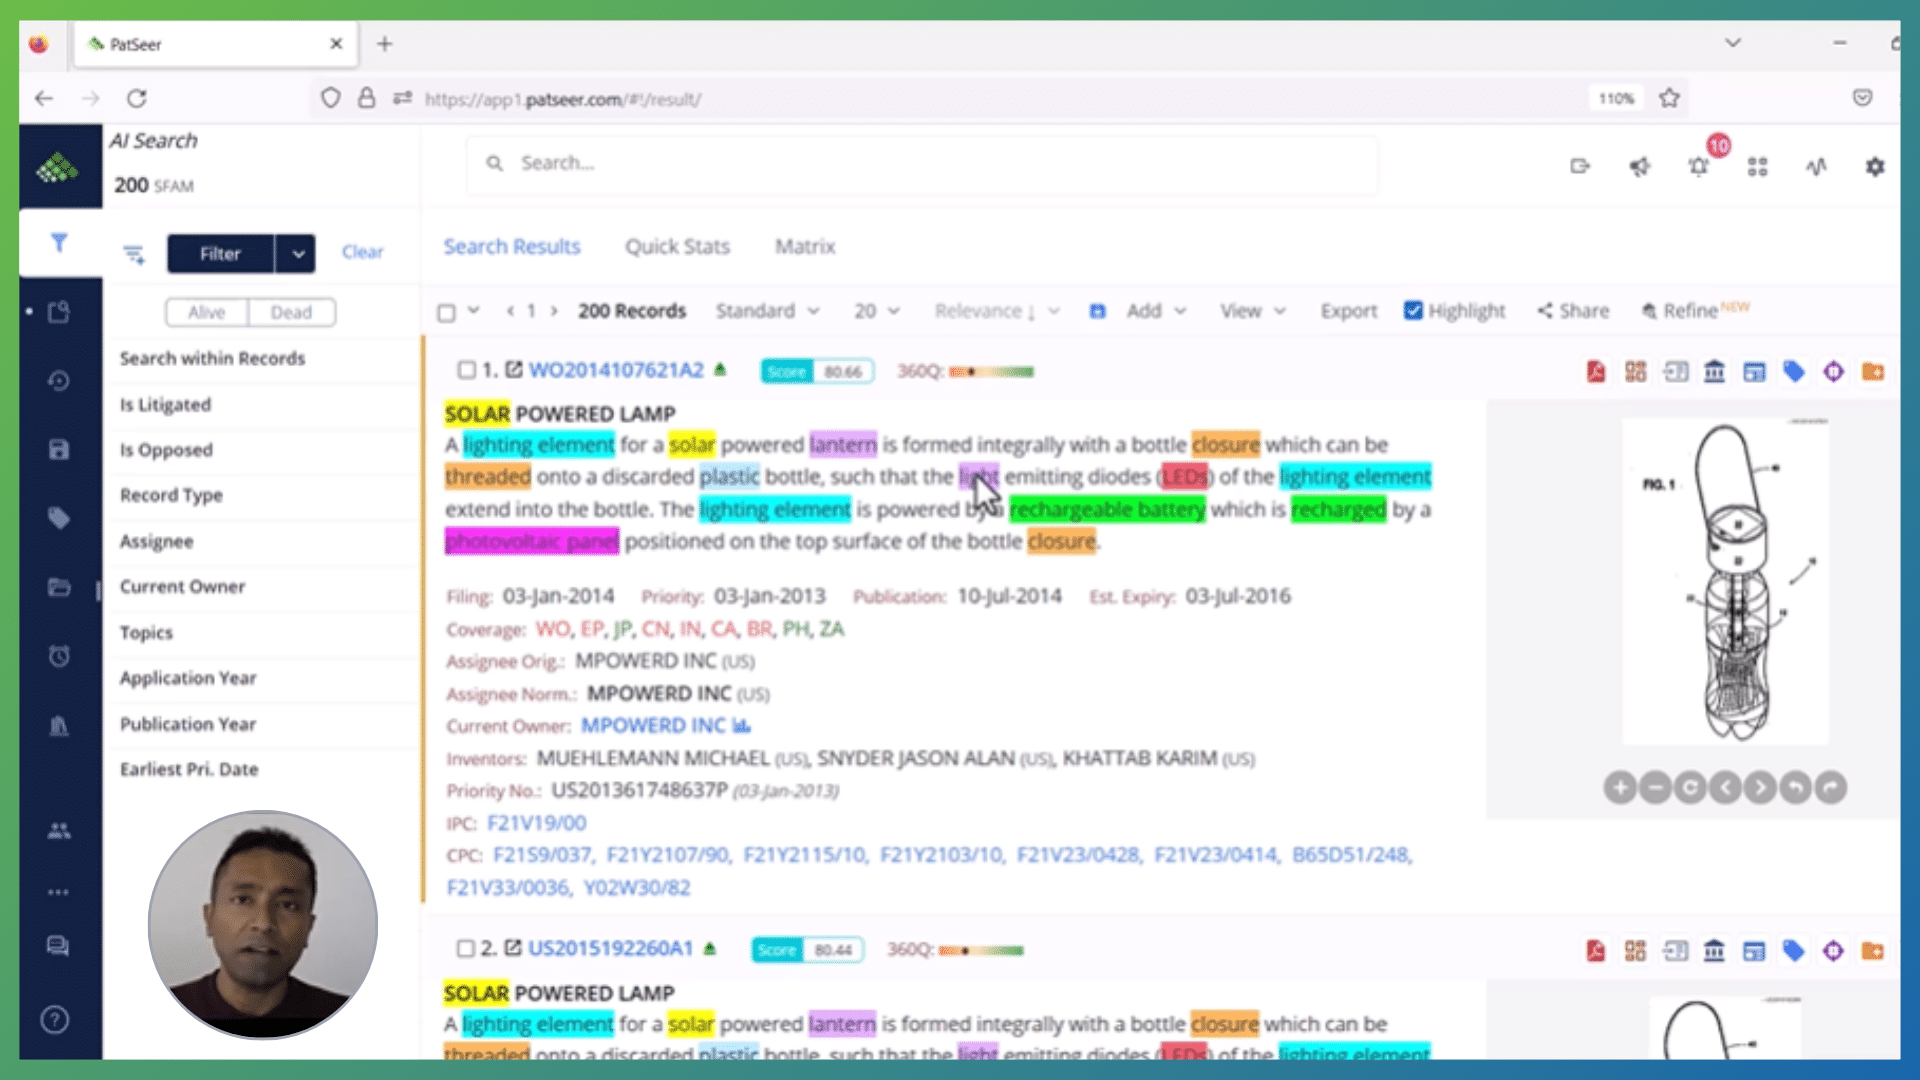
Task: Click Share button
Action: tap(1573, 311)
